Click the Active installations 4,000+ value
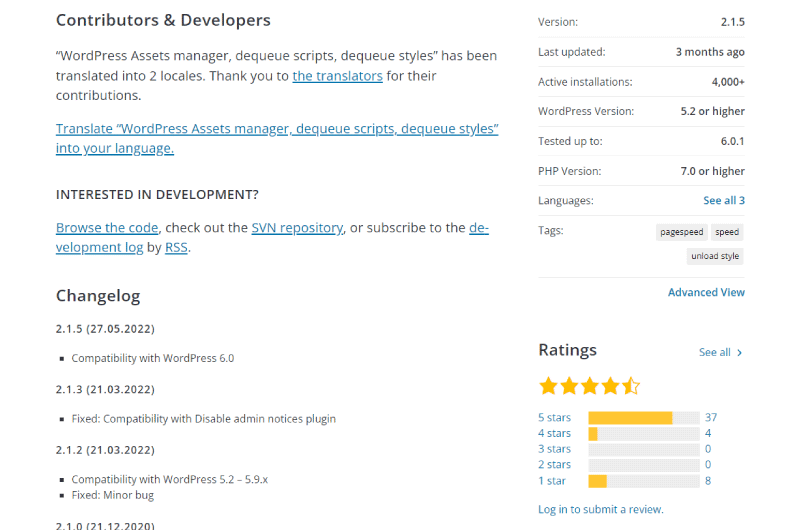Image resolution: width=800 pixels, height=530 pixels. click(728, 82)
